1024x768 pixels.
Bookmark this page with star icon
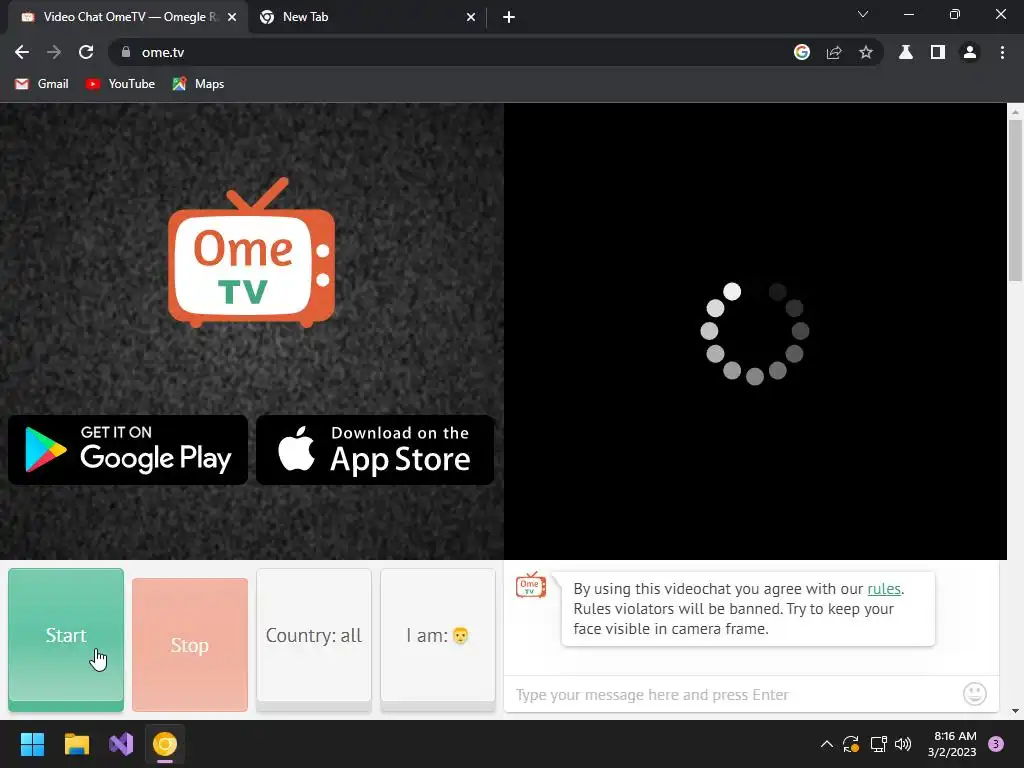(x=866, y=52)
